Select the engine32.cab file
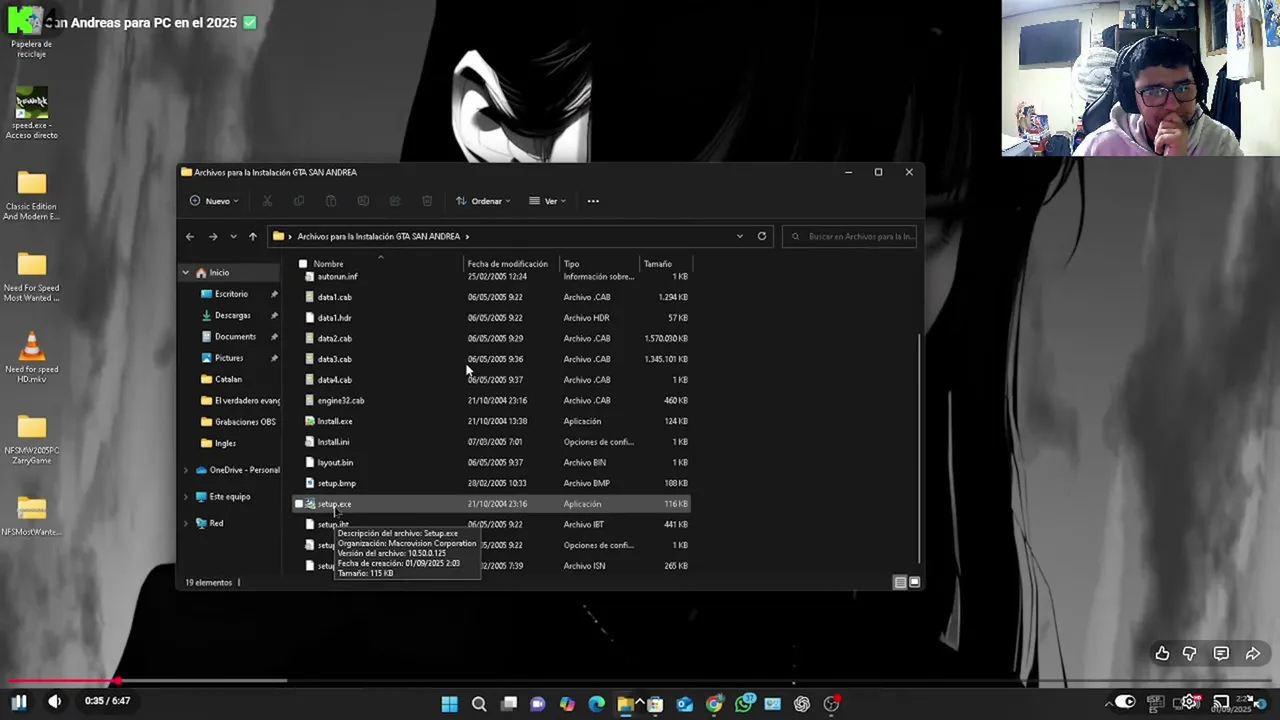This screenshot has height=720, width=1280. (x=341, y=400)
